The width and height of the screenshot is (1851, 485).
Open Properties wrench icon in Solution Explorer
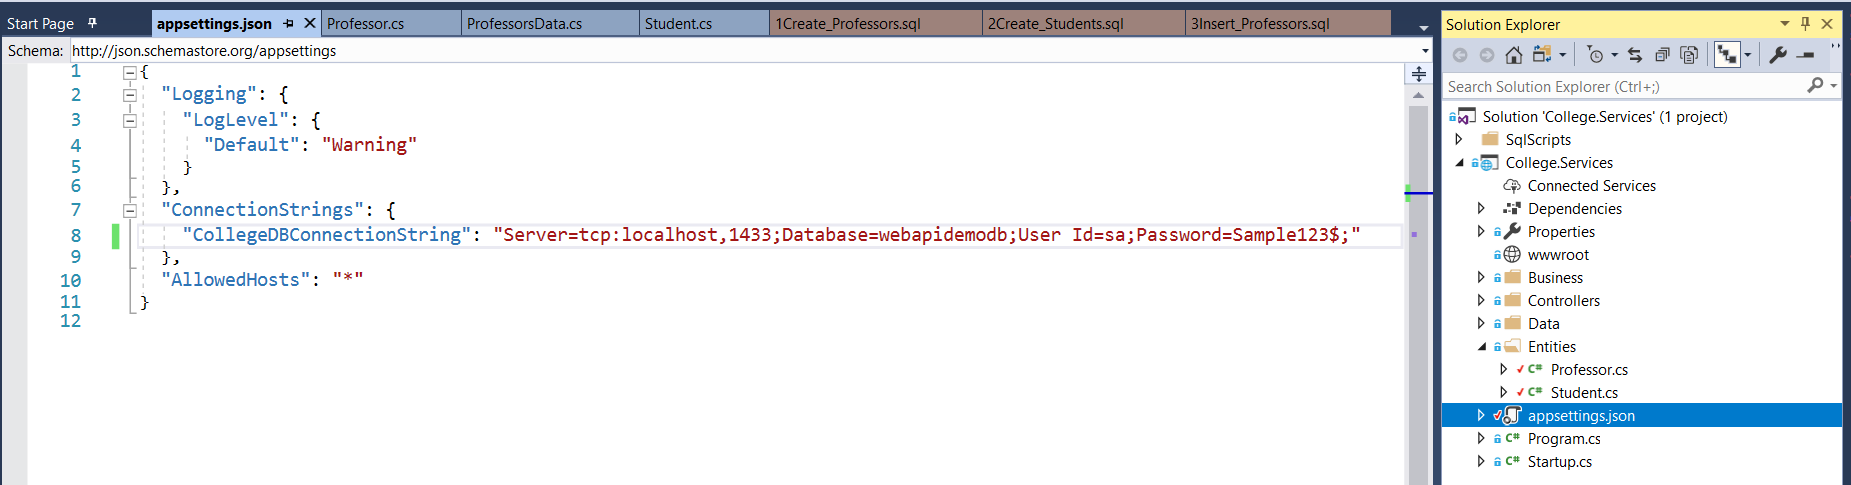pyautogui.click(x=1777, y=55)
